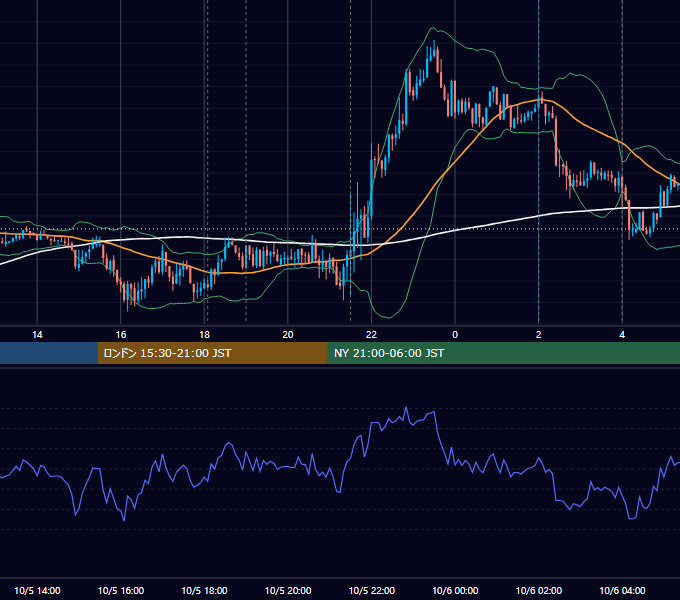This screenshot has height=600, width=680.
Task: Click the NY 21:00-06:00 JST session bar
Action: coord(503,353)
